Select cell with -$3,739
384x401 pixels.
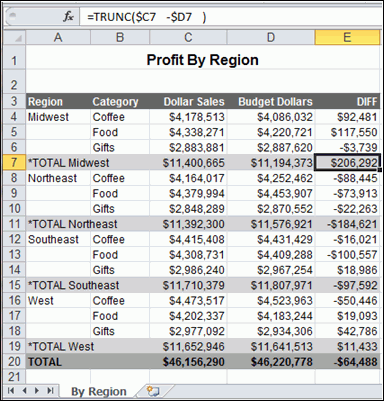coord(347,147)
